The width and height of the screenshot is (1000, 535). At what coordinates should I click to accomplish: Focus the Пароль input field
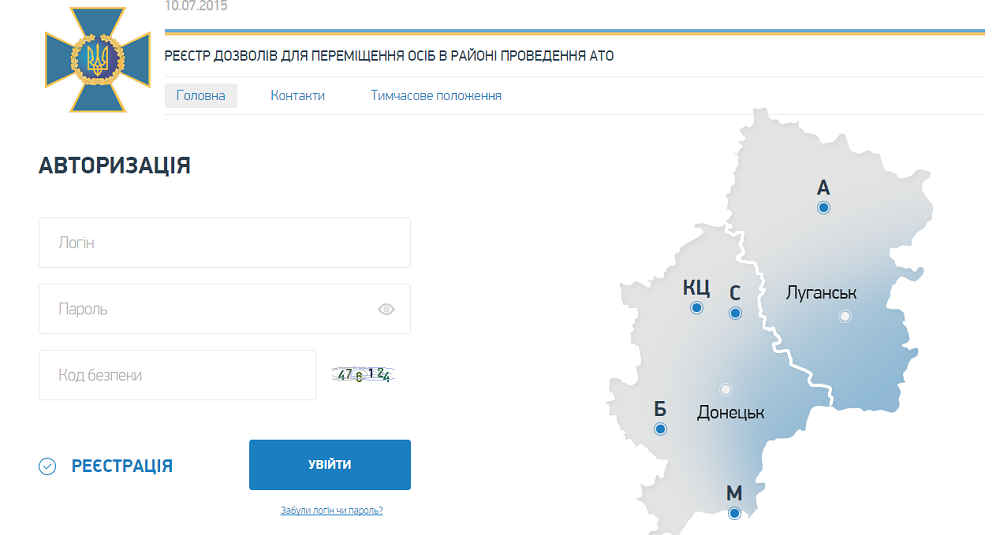205,309
